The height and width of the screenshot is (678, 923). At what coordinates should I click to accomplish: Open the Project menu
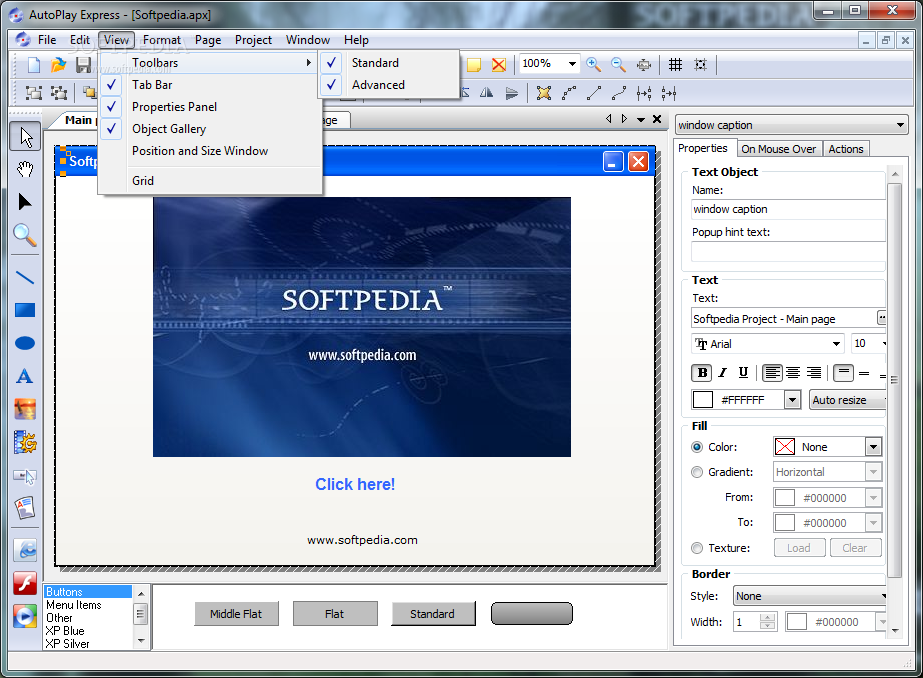click(253, 40)
